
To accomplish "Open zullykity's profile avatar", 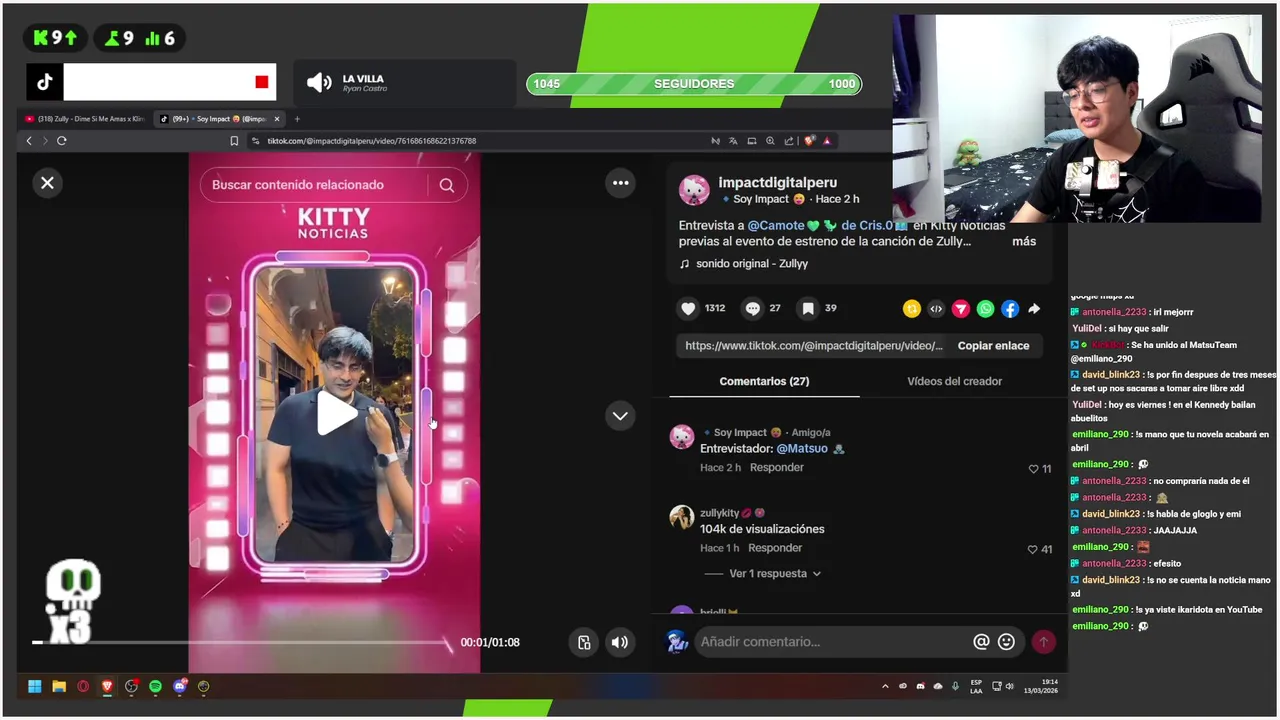I will click(x=681, y=517).
